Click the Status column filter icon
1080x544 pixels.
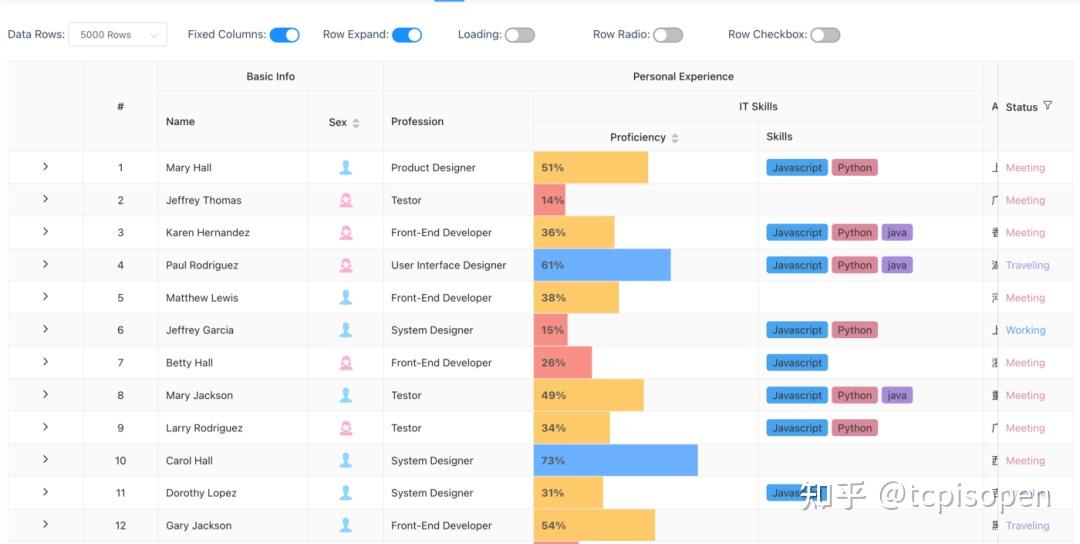[1048, 106]
